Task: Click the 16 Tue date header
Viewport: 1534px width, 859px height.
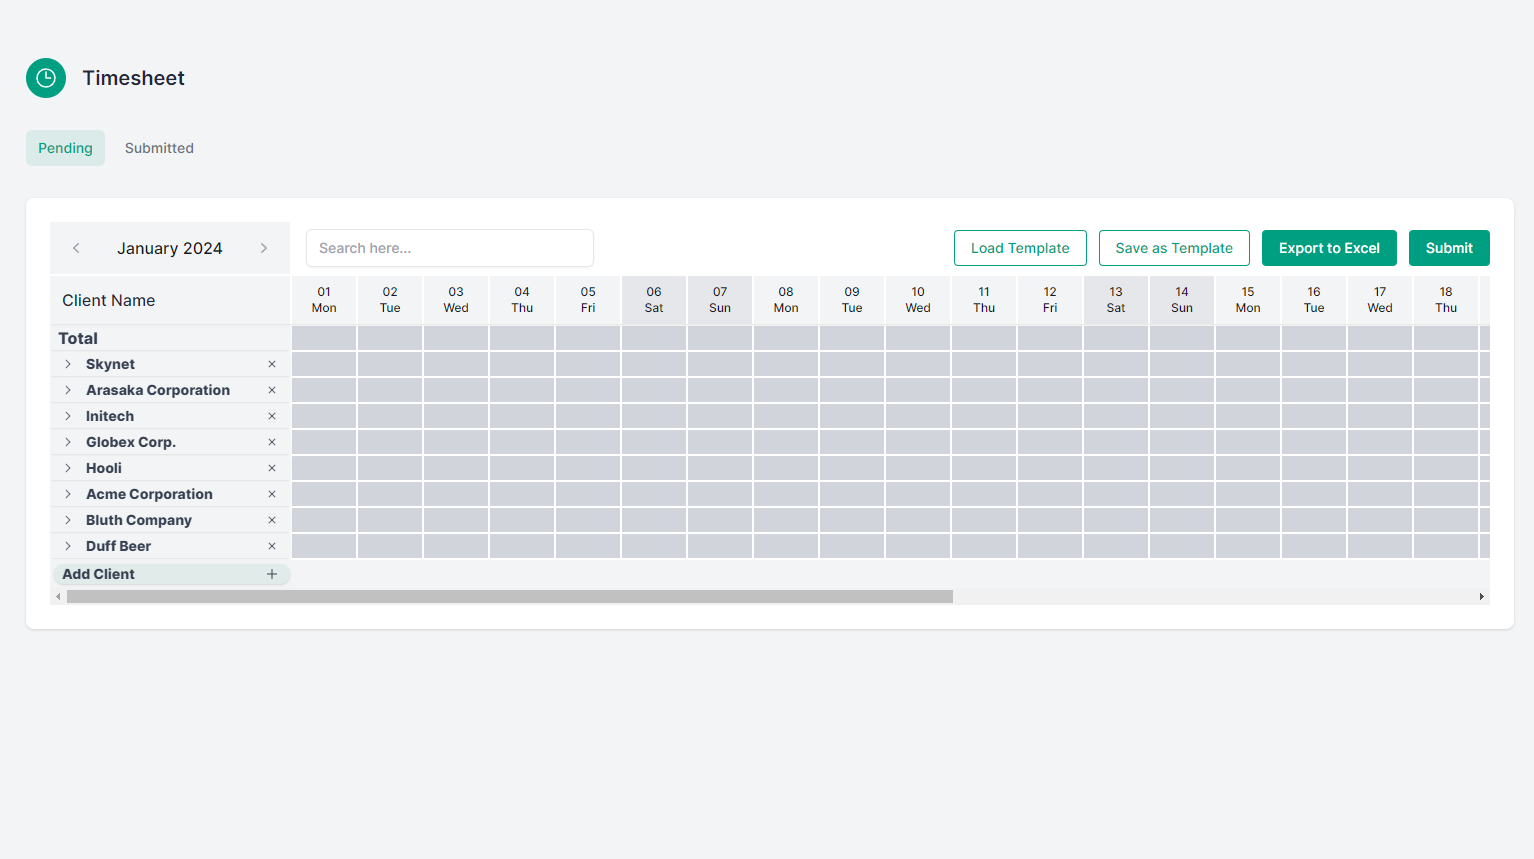Action: coord(1314,300)
